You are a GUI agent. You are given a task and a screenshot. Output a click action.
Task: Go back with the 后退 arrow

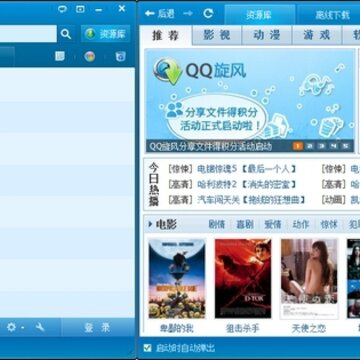tap(160, 14)
